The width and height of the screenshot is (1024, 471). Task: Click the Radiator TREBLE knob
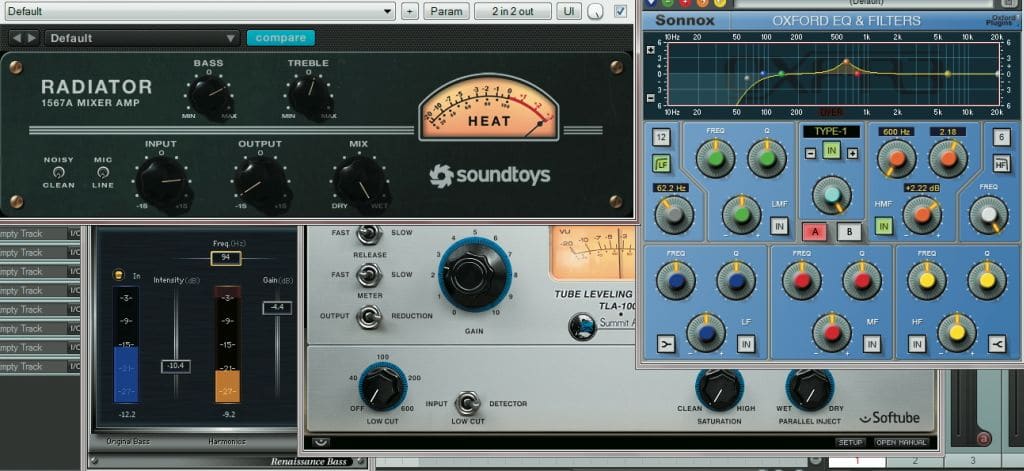[310, 95]
